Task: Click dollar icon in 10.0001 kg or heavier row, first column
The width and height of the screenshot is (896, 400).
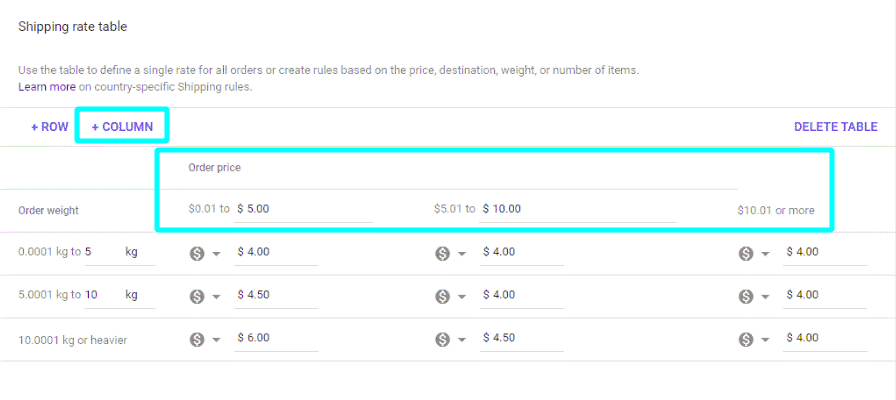Action: click(197, 340)
